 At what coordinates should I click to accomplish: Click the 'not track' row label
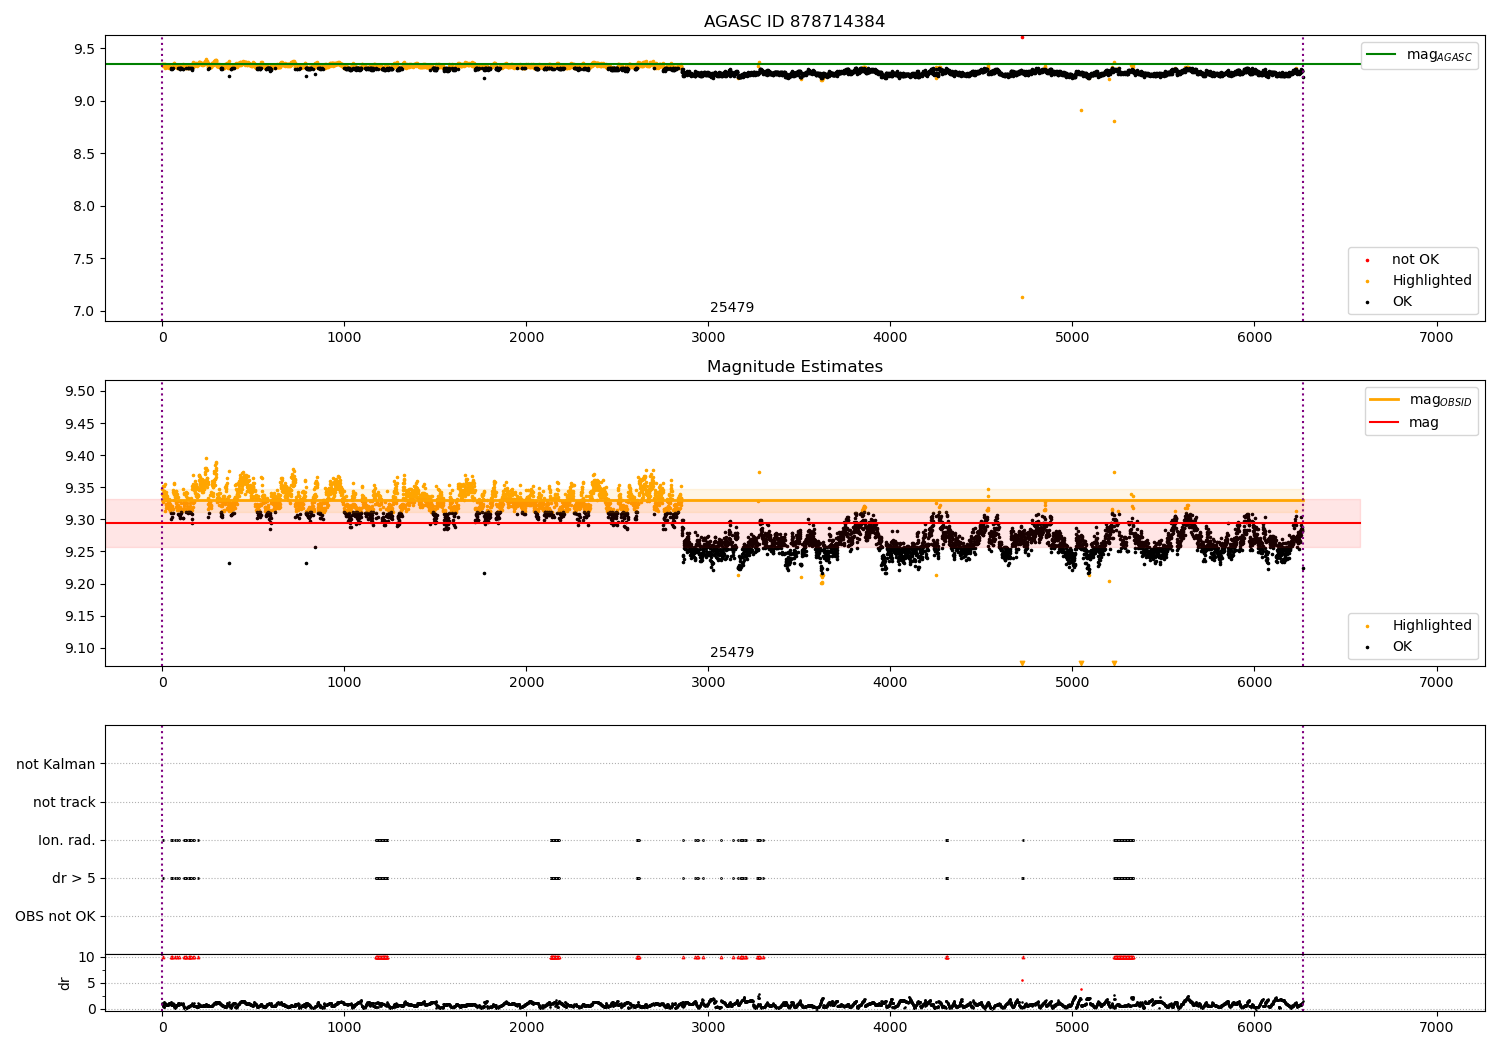pyautogui.click(x=64, y=802)
